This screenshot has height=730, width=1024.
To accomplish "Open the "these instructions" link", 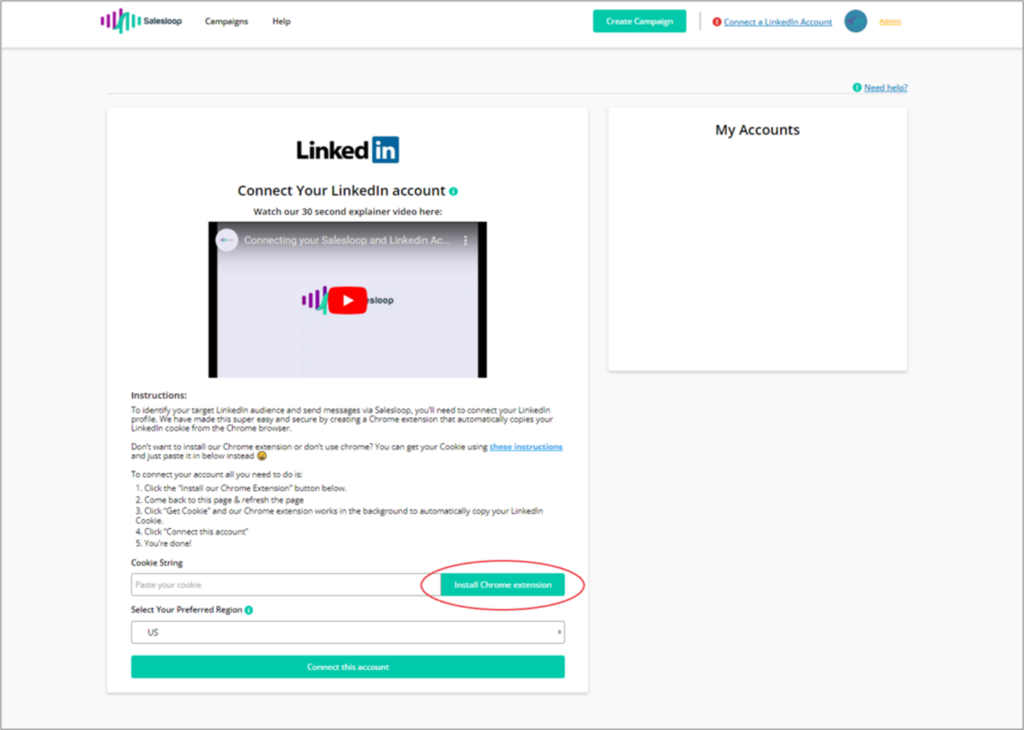I will click(x=526, y=447).
